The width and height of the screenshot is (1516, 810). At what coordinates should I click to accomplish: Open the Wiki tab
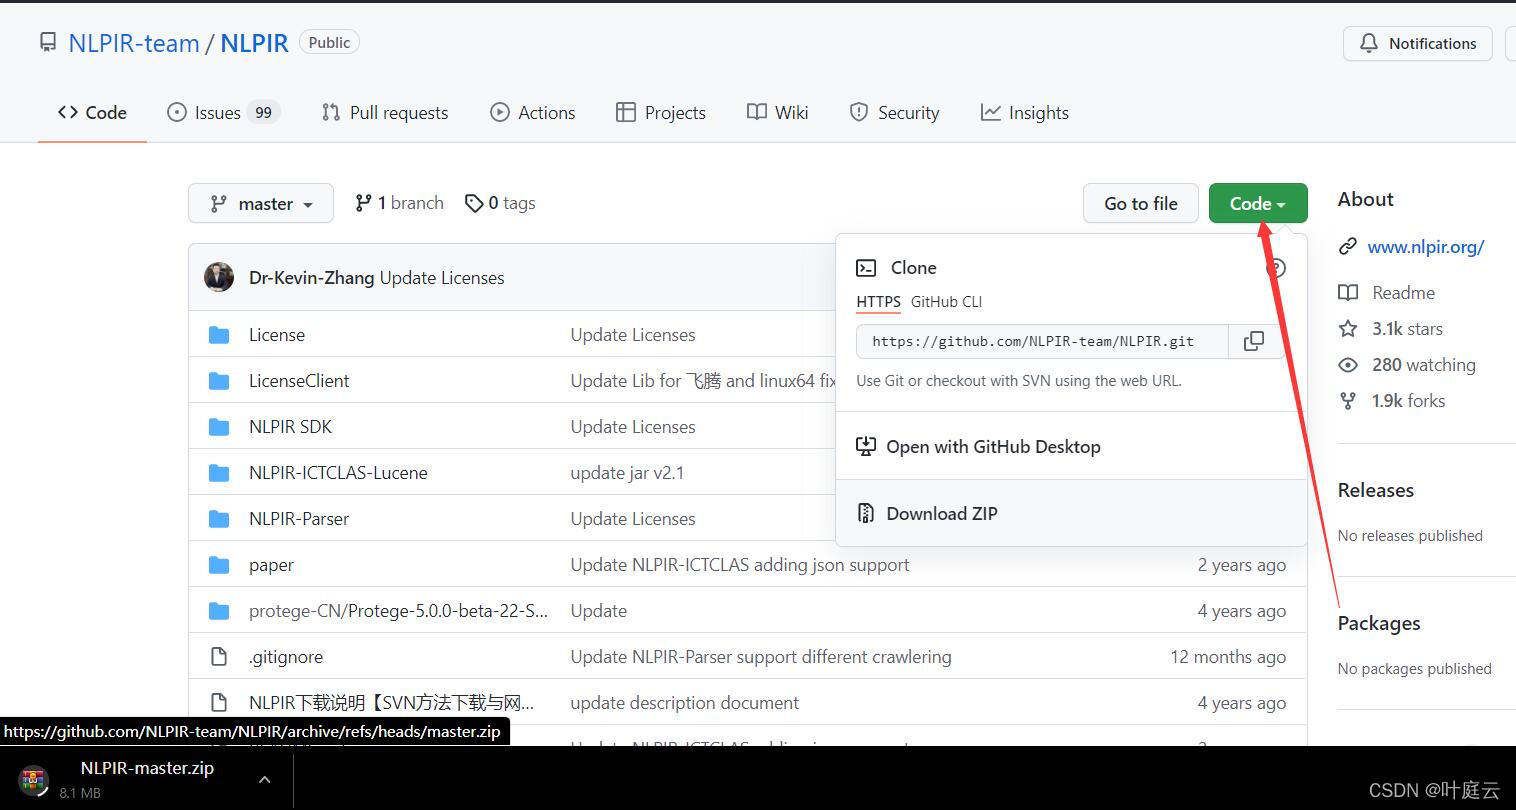pyautogui.click(x=778, y=112)
